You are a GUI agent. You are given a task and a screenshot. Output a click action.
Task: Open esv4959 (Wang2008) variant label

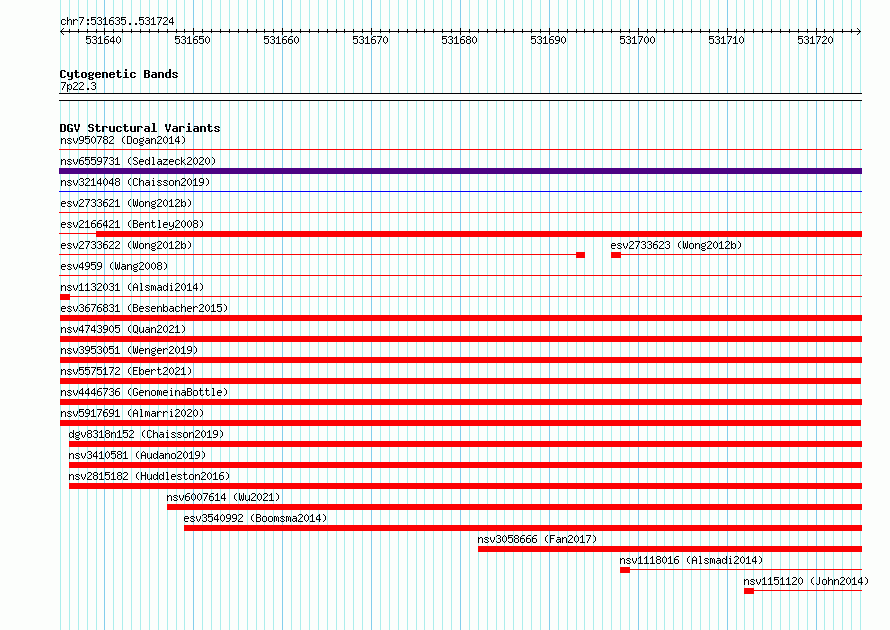click(114, 266)
